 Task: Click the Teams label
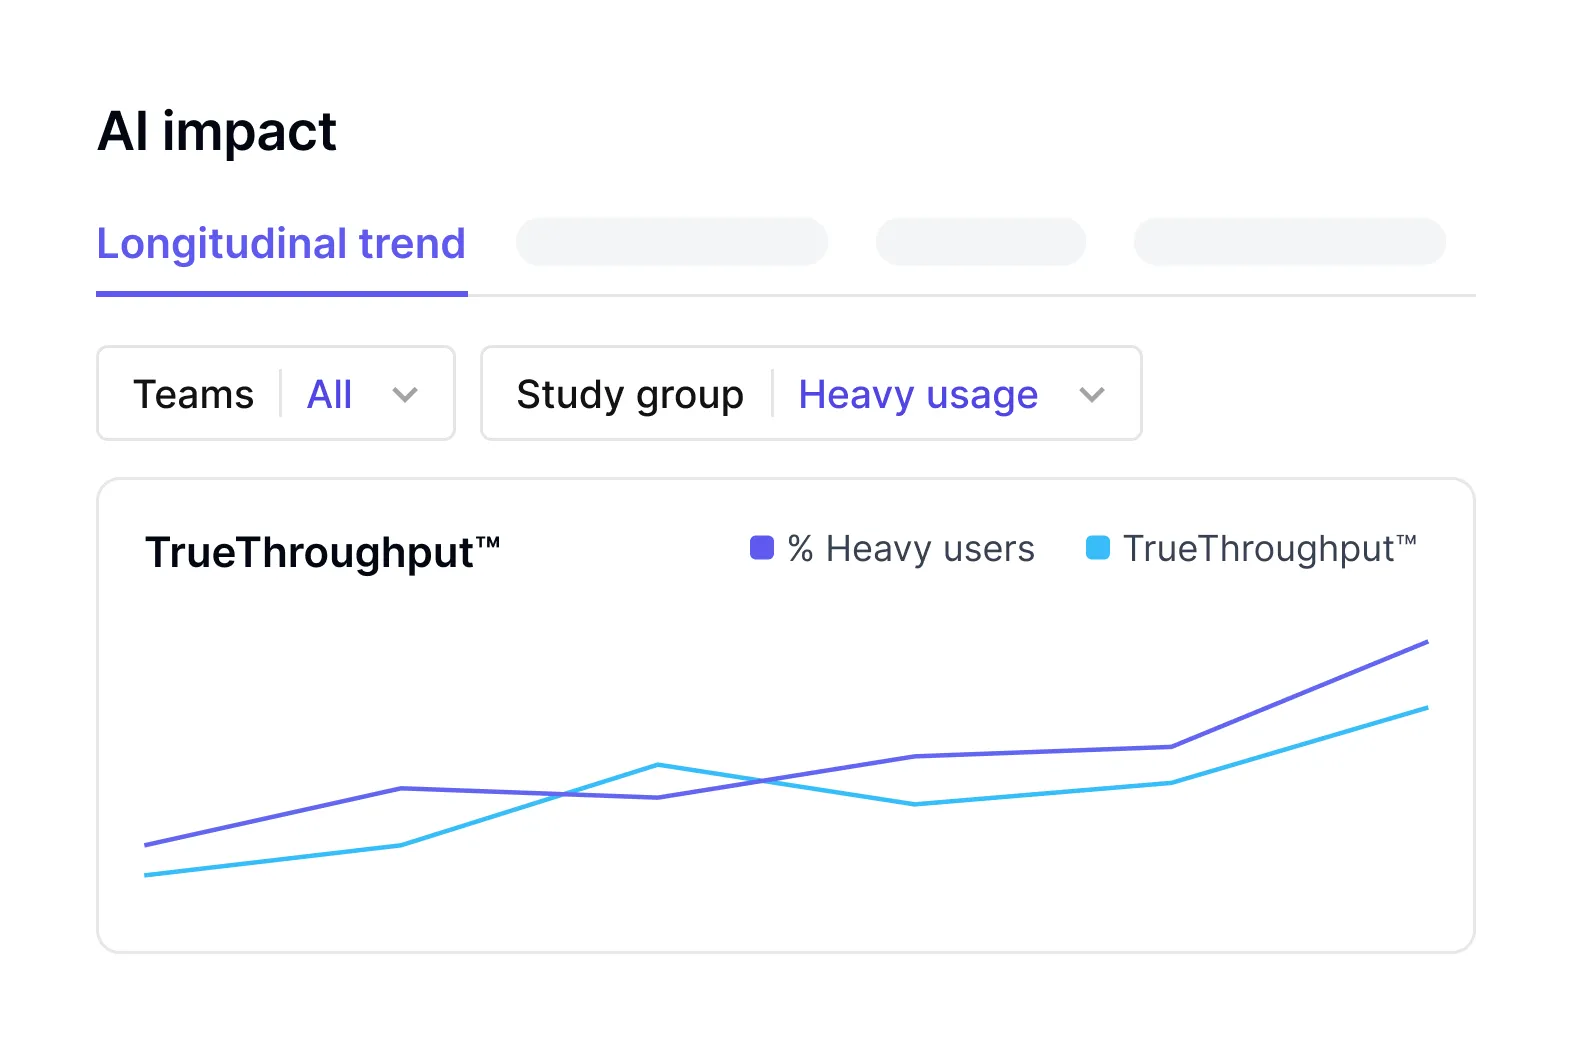click(x=194, y=394)
